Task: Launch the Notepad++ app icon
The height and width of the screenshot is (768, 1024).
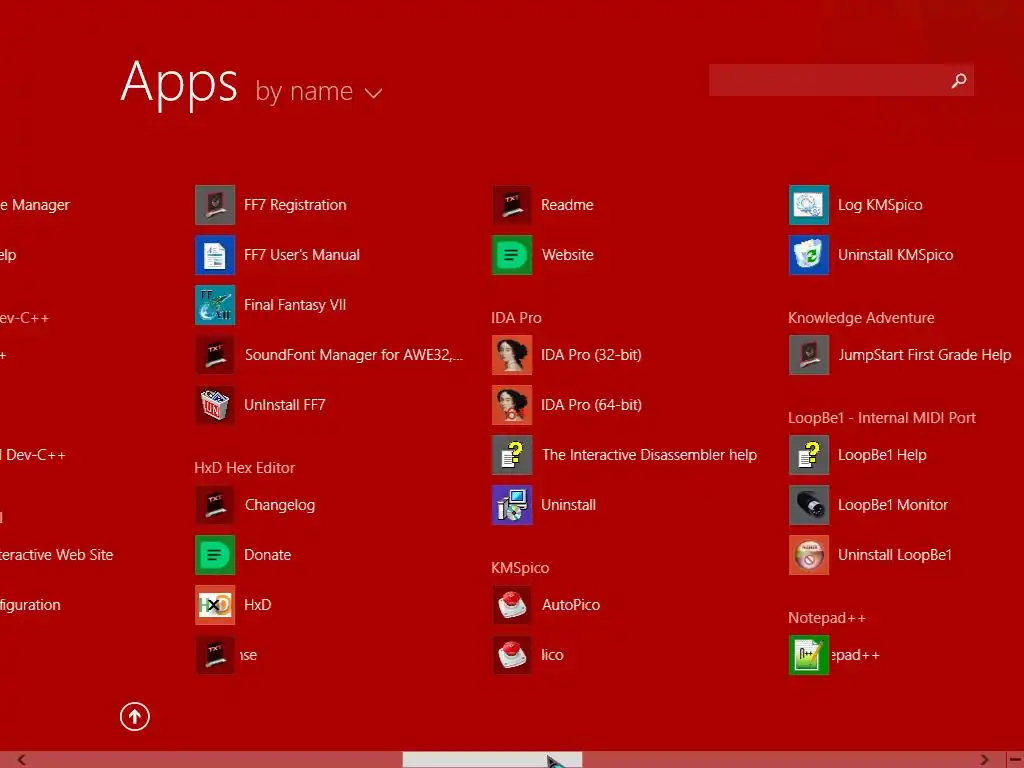Action: tap(809, 655)
